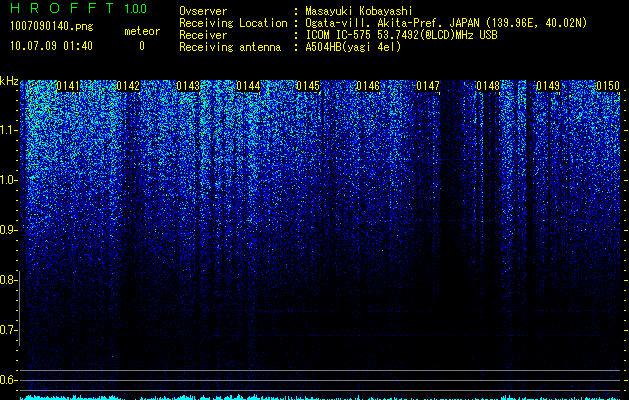Click the timestamp 10.07.09 01:40
The image size is (629, 400).
(51, 46)
